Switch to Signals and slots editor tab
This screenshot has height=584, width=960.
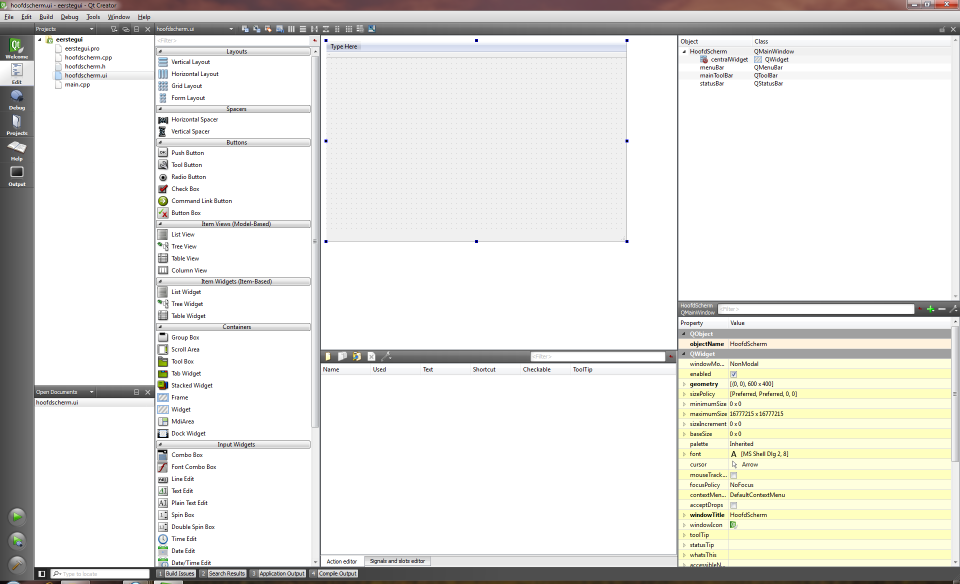pos(398,561)
